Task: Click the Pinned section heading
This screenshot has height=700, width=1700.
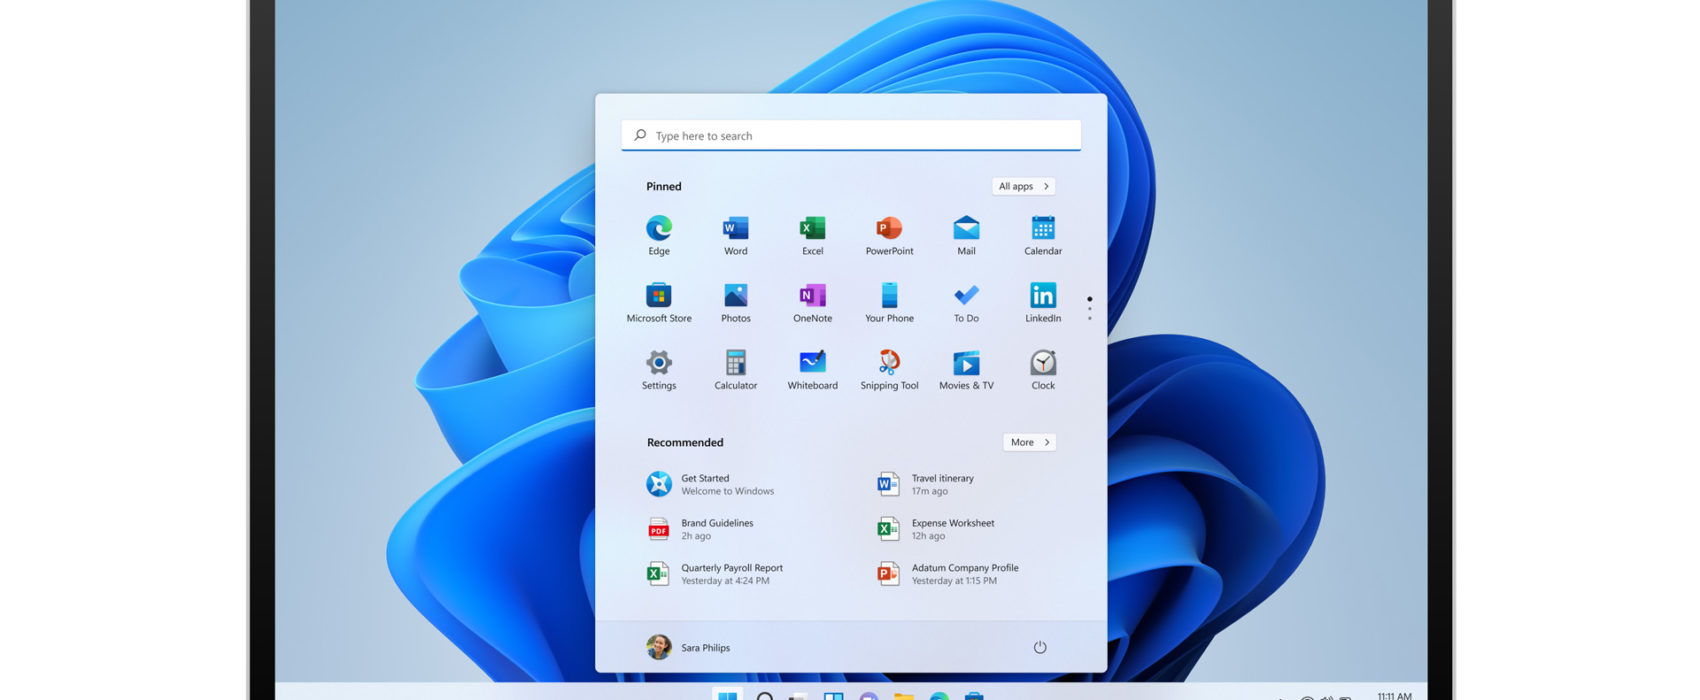Action: (664, 186)
